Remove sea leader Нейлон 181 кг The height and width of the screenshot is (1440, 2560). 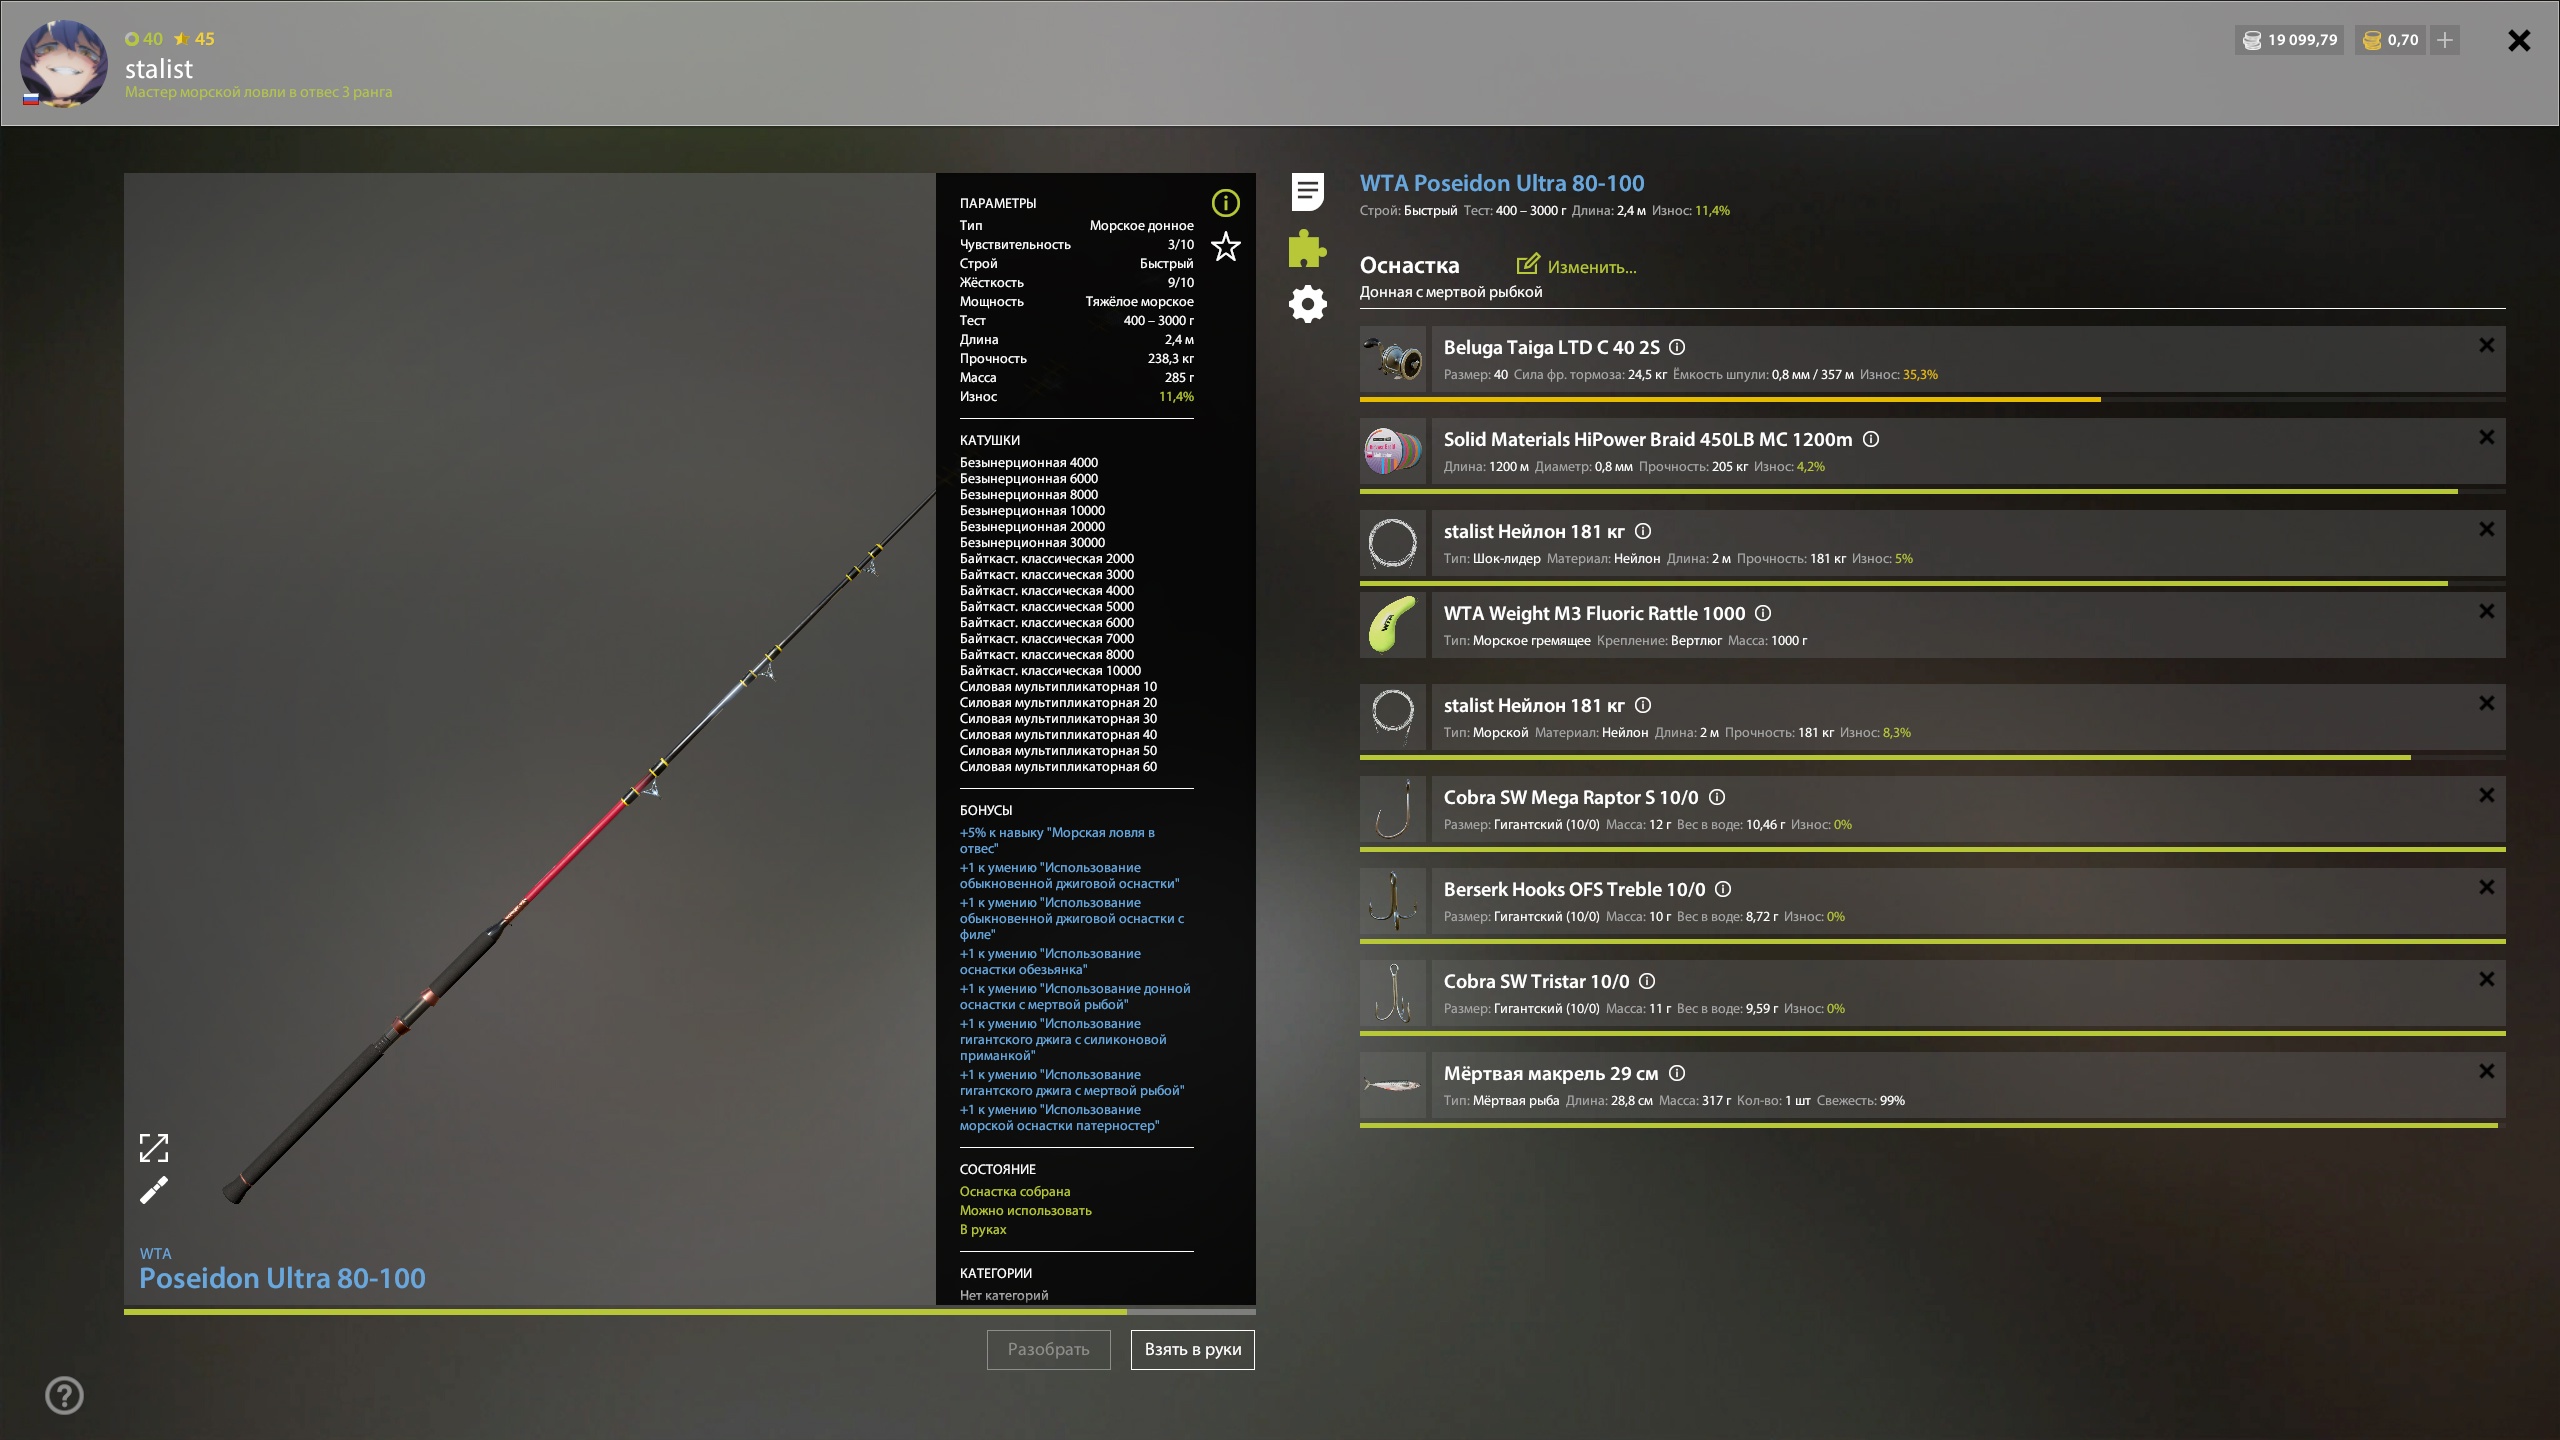click(x=2486, y=703)
